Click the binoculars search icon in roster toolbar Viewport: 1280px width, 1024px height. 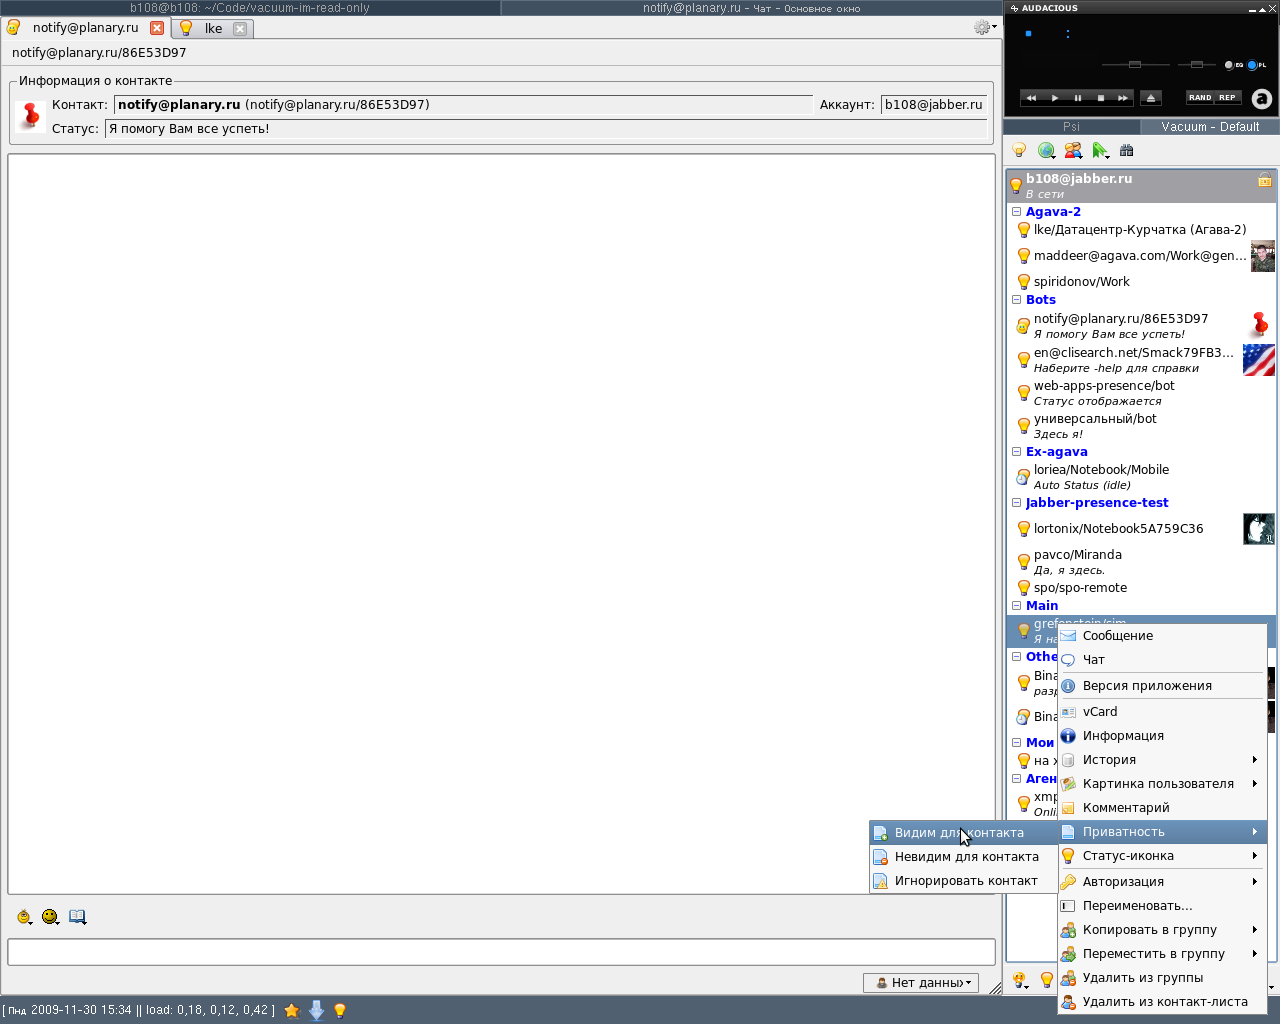coord(1127,151)
